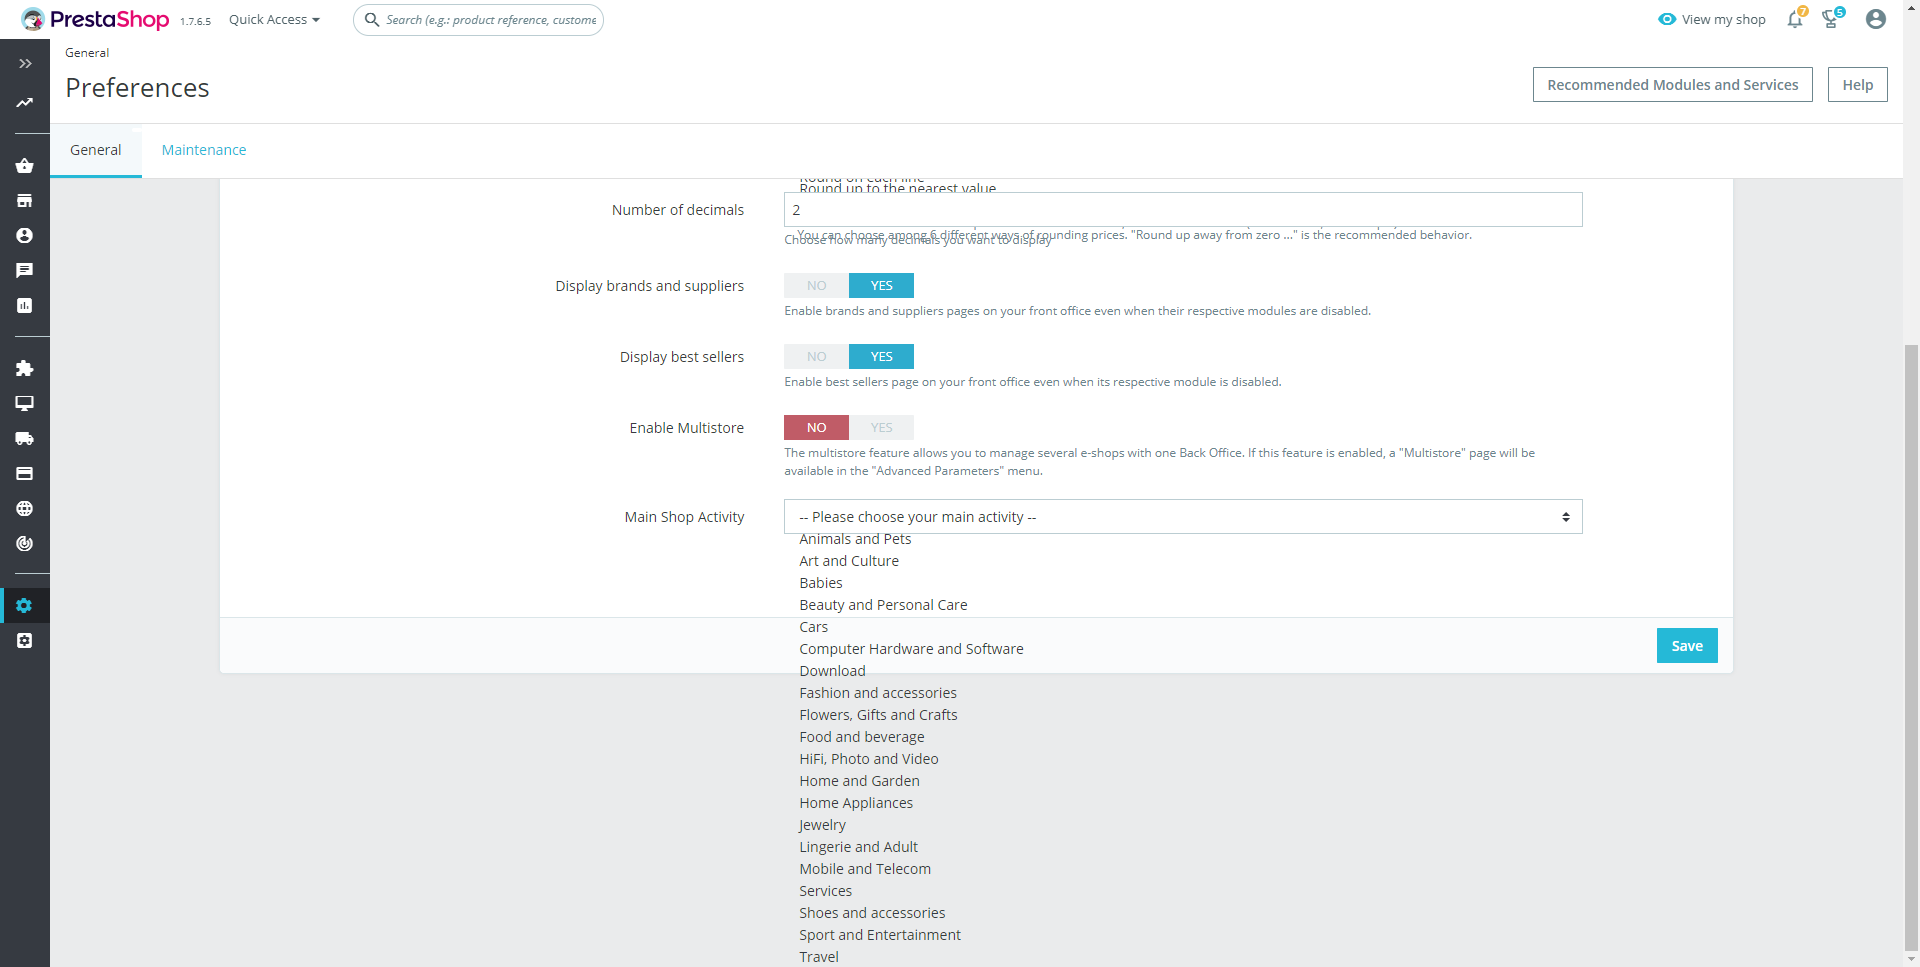Open Modules via puzzle piece icon
1920x967 pixels.
25,369
